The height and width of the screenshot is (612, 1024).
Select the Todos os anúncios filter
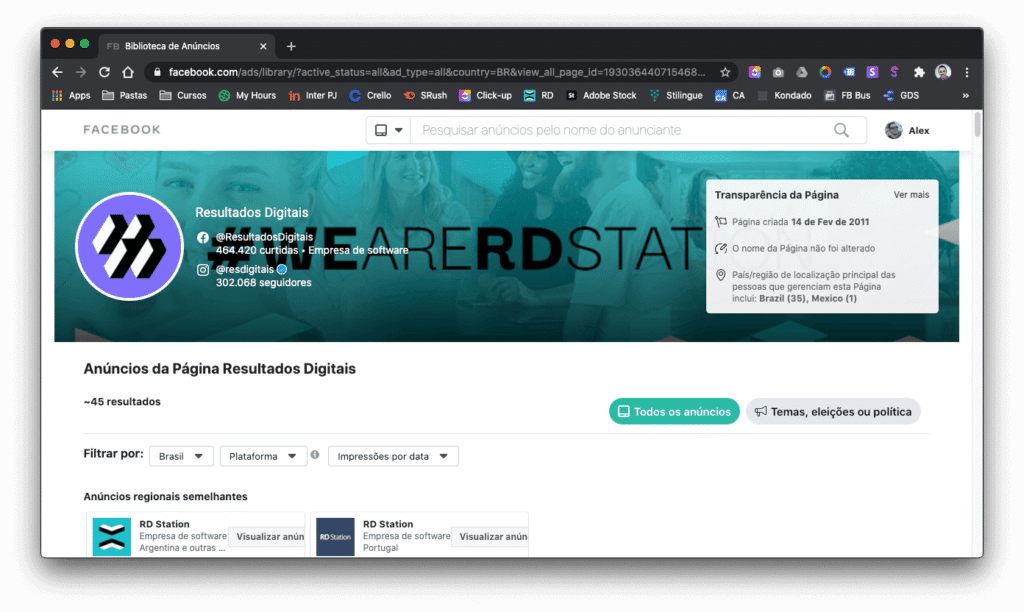click(x=674, y=411)
